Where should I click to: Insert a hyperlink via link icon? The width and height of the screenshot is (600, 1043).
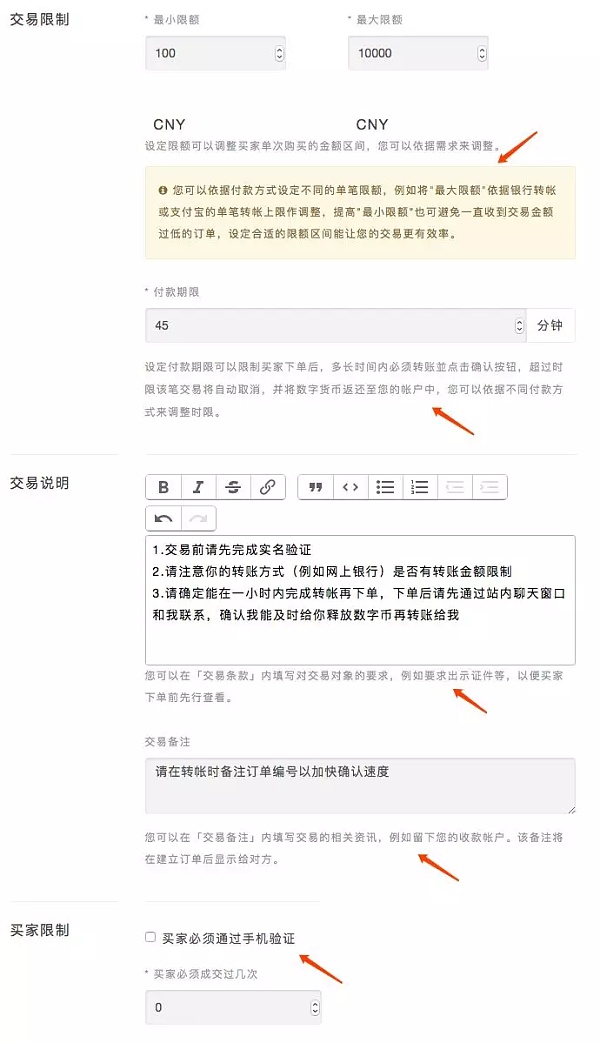coord(267,487)
